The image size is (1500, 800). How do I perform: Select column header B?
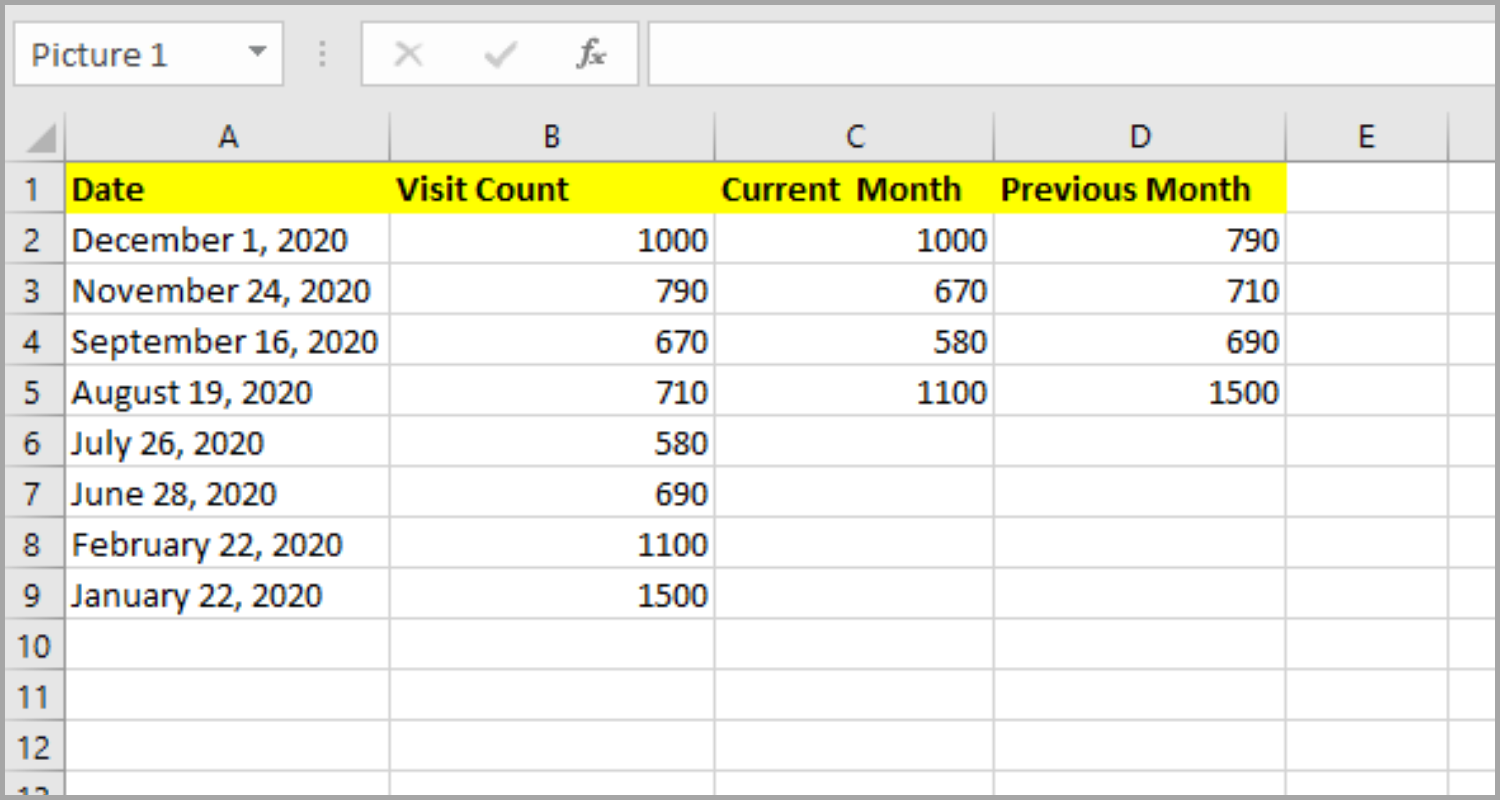551,136
